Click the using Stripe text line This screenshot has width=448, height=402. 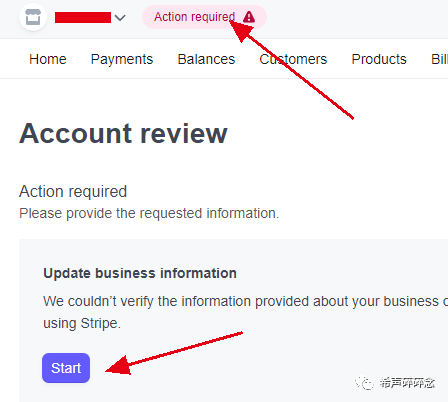coord(82,323)
